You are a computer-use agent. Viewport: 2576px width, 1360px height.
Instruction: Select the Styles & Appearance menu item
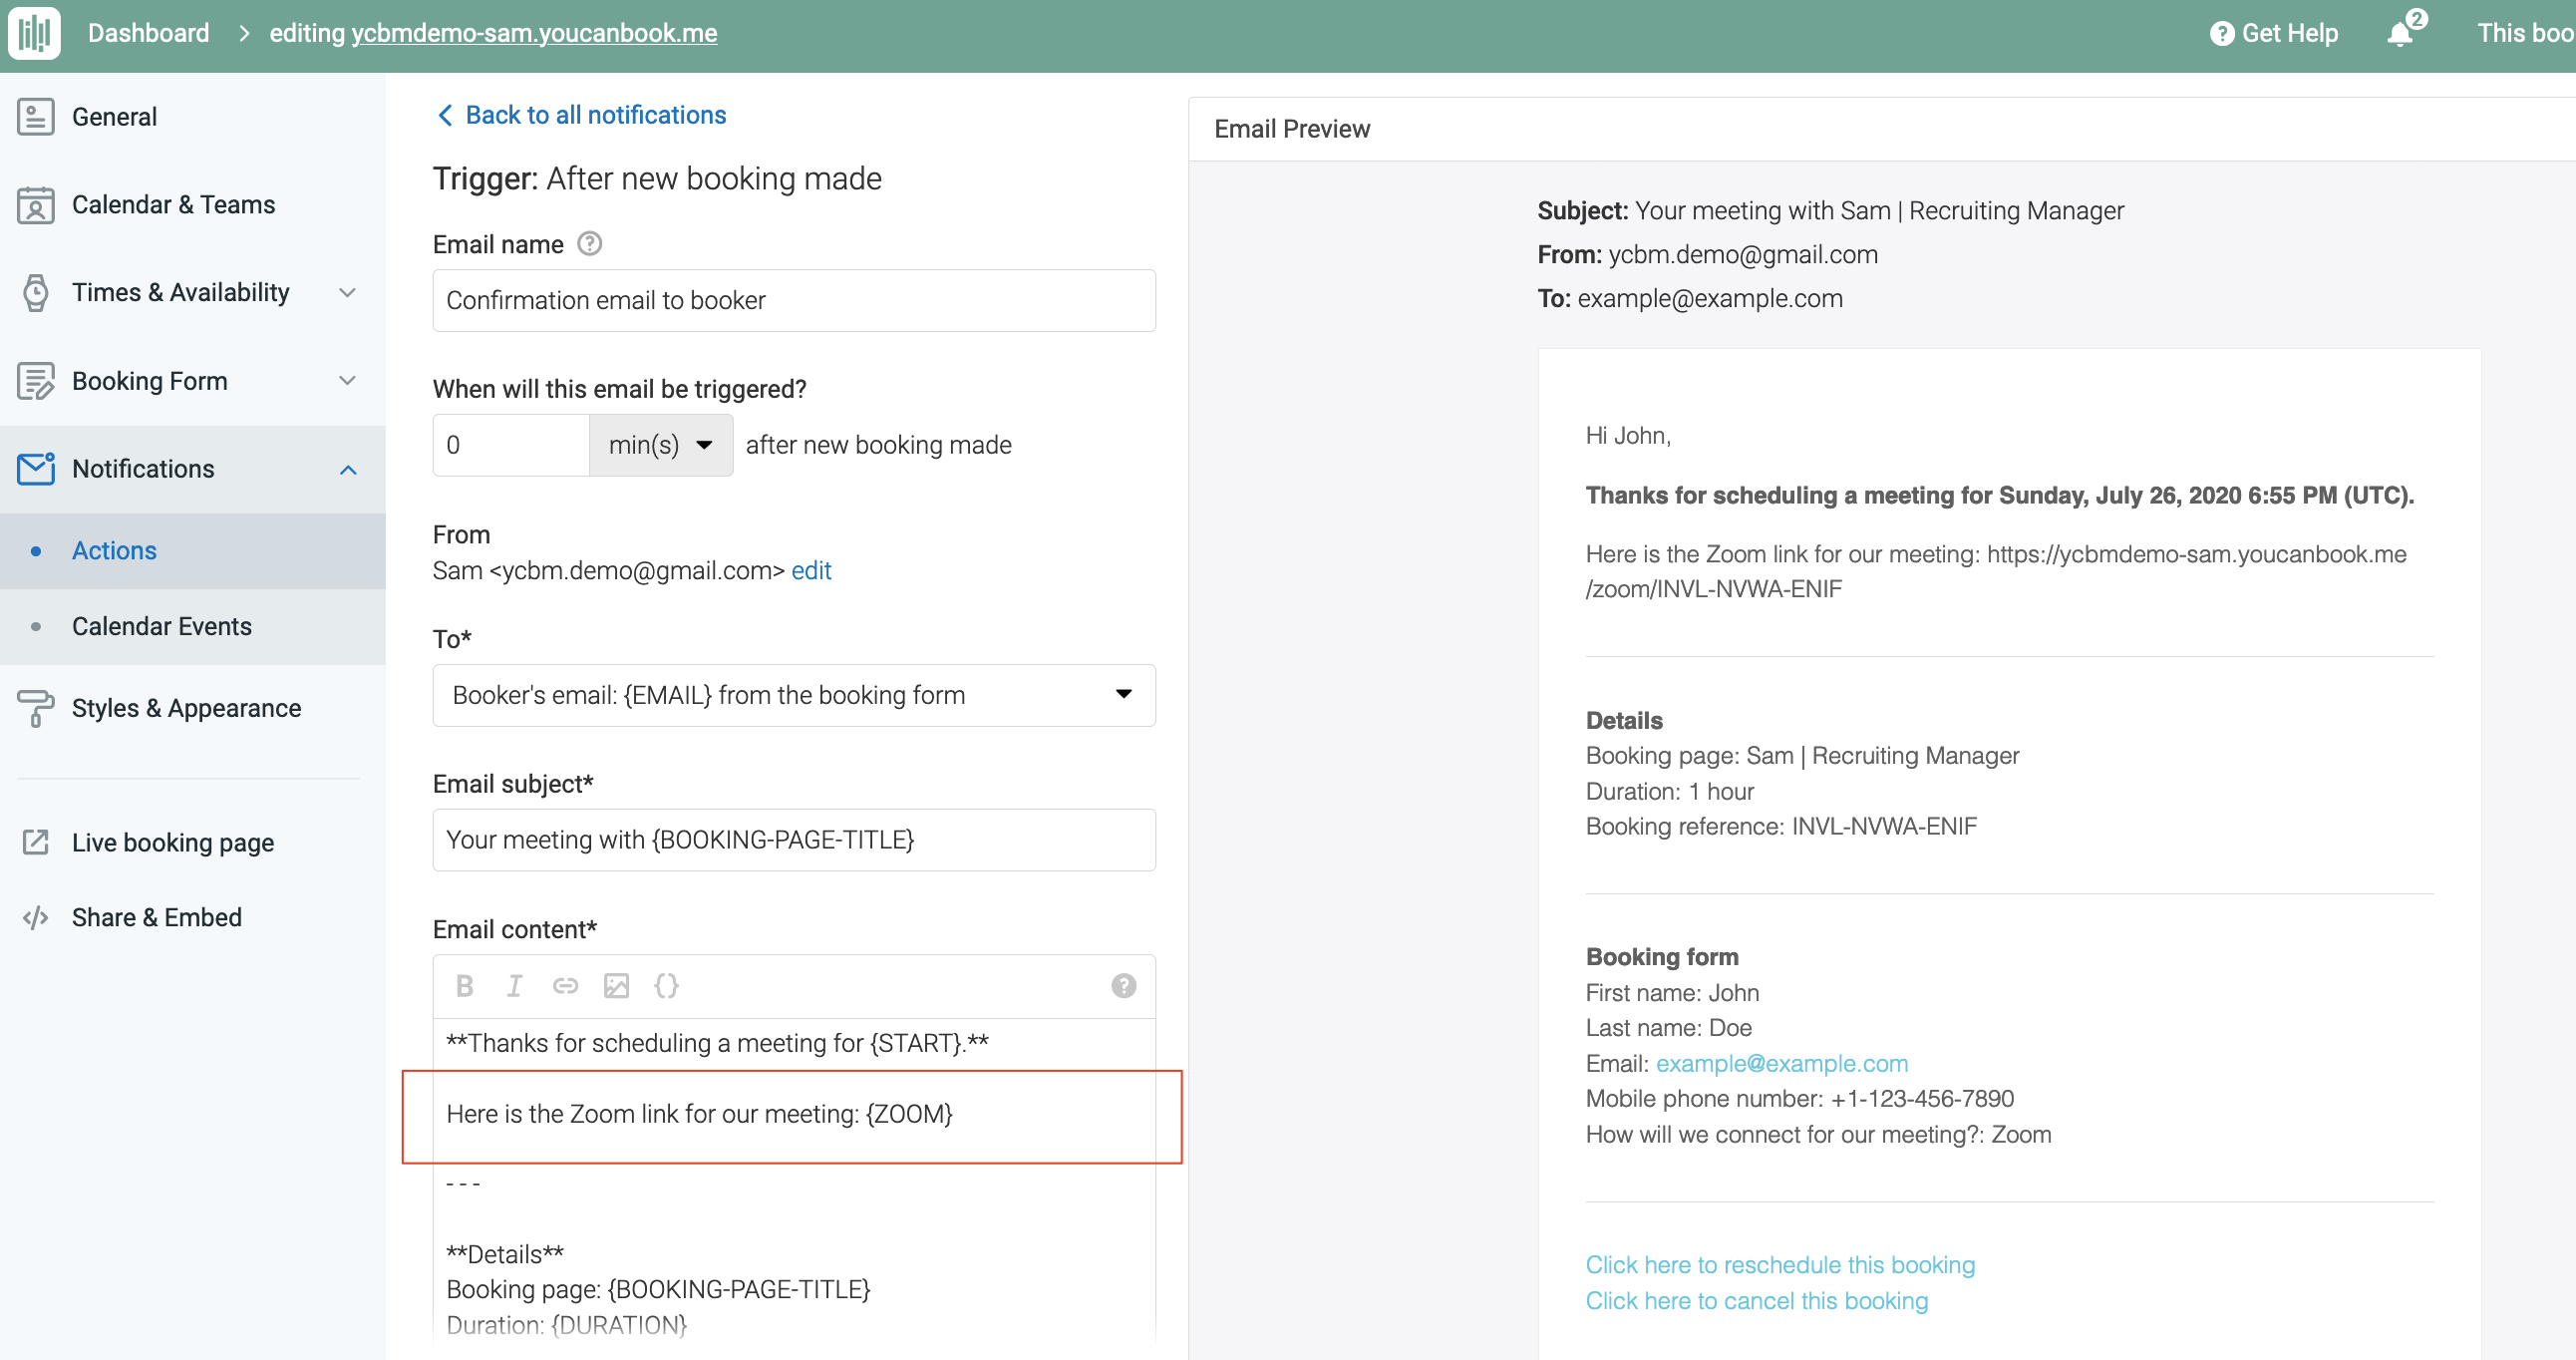(x=185, y=706)
